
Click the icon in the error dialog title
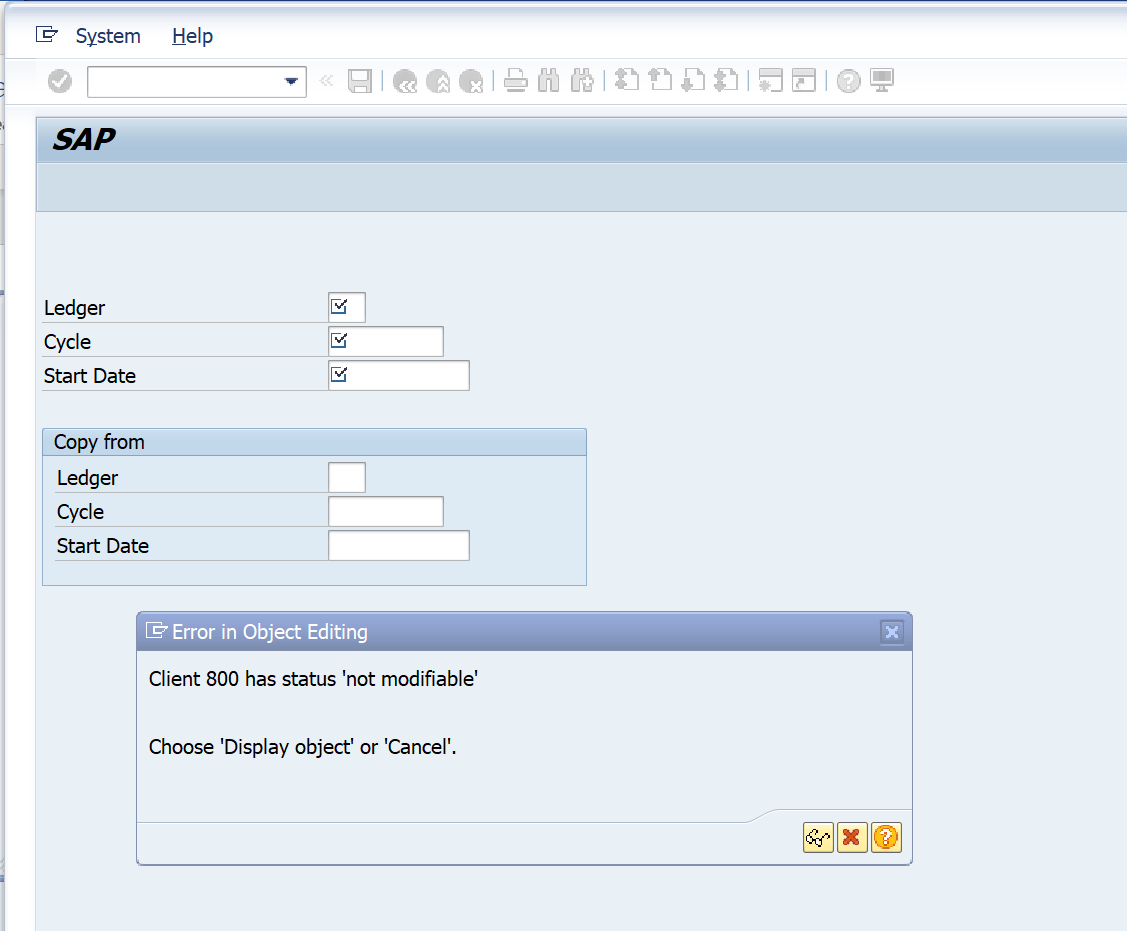(x=156, y=630)
